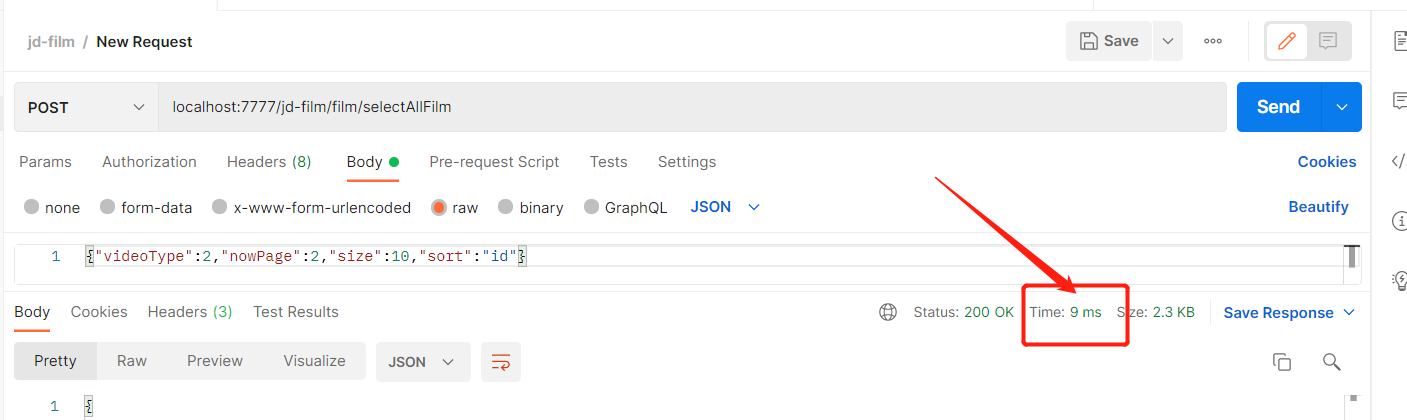Choose the x-www-form-urlencoded radio button
The height and width of the screenshot is (420, 1407).
pos(220,208)
